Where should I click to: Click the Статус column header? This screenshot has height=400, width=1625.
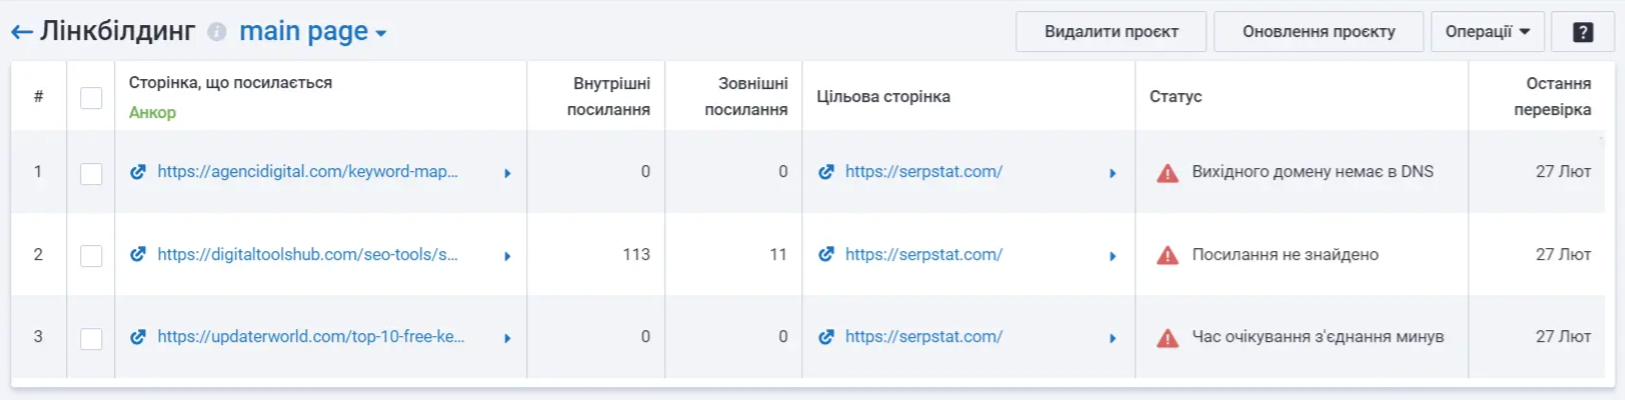pos(1176,96)
